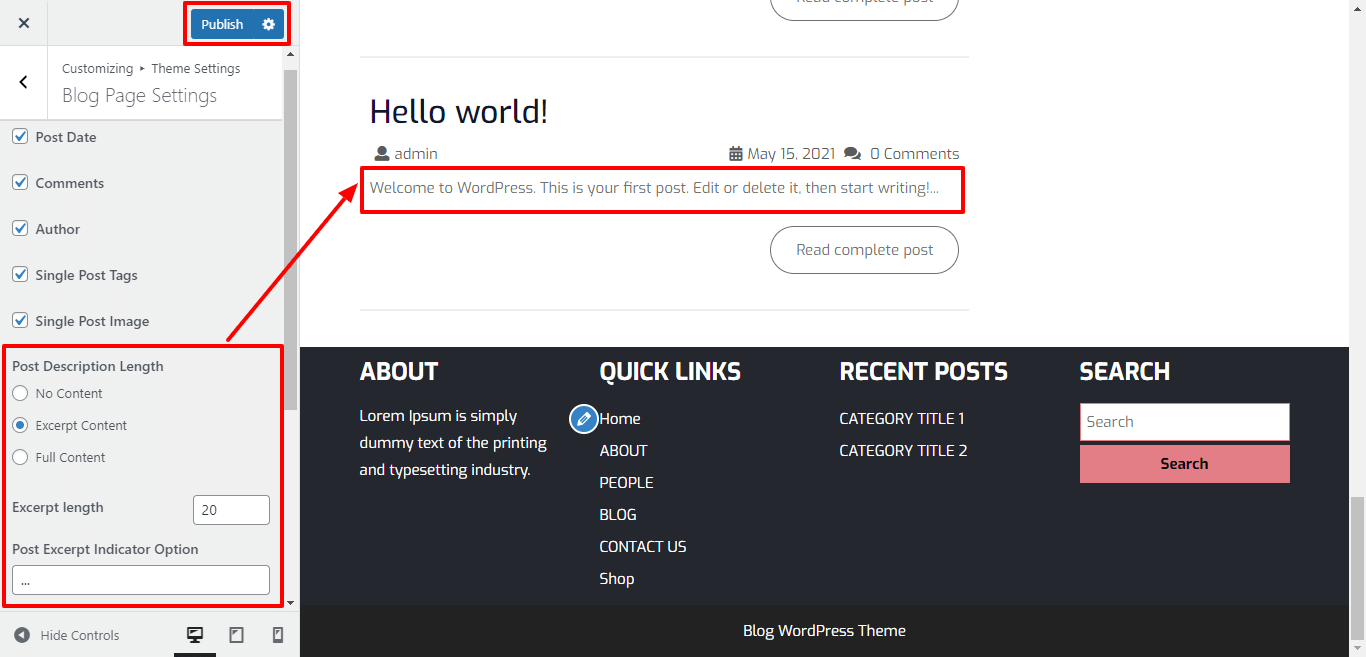Select the No Content radio option
1366x657 pixels.
point(20,394)
